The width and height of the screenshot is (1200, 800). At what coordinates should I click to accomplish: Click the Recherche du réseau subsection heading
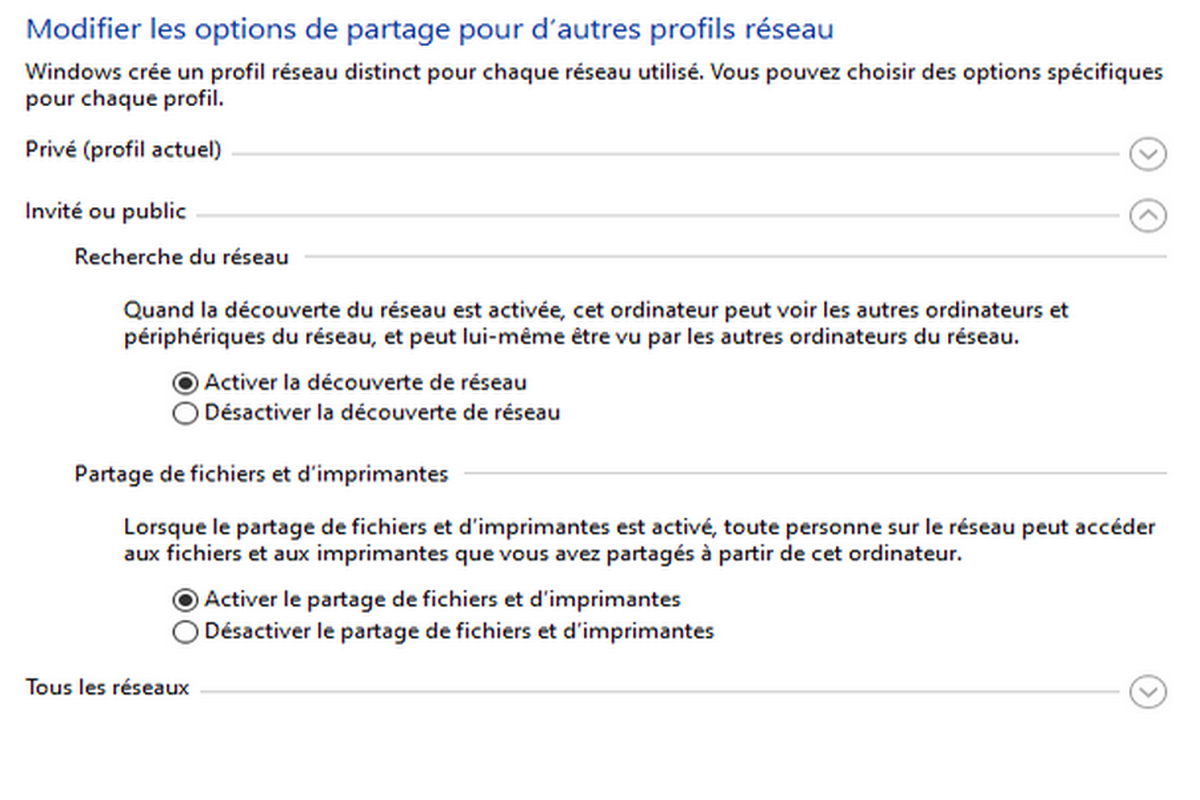[181, 257]
